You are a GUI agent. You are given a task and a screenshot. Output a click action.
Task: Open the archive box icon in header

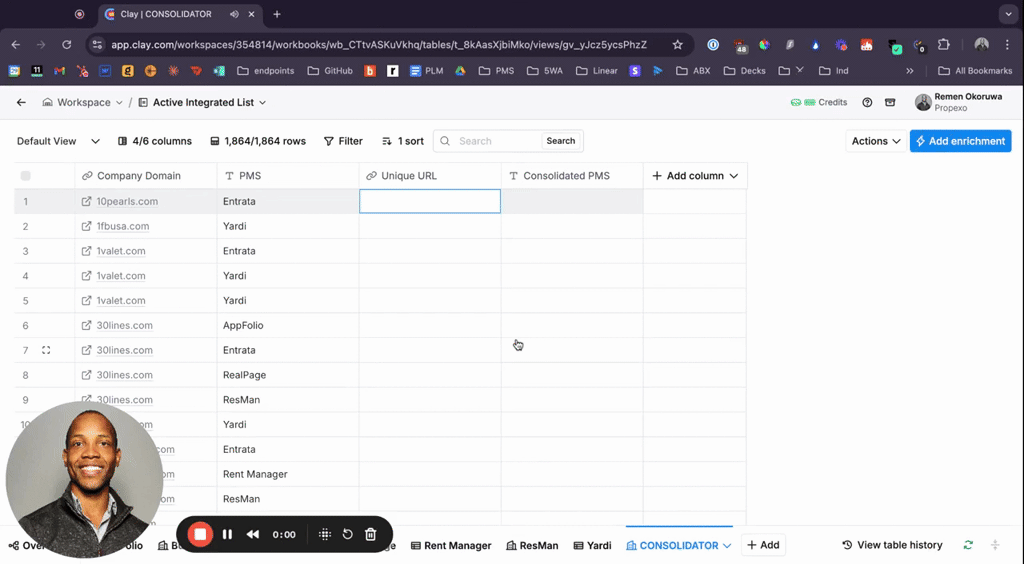pyautogui.click(x=890, y=102)
